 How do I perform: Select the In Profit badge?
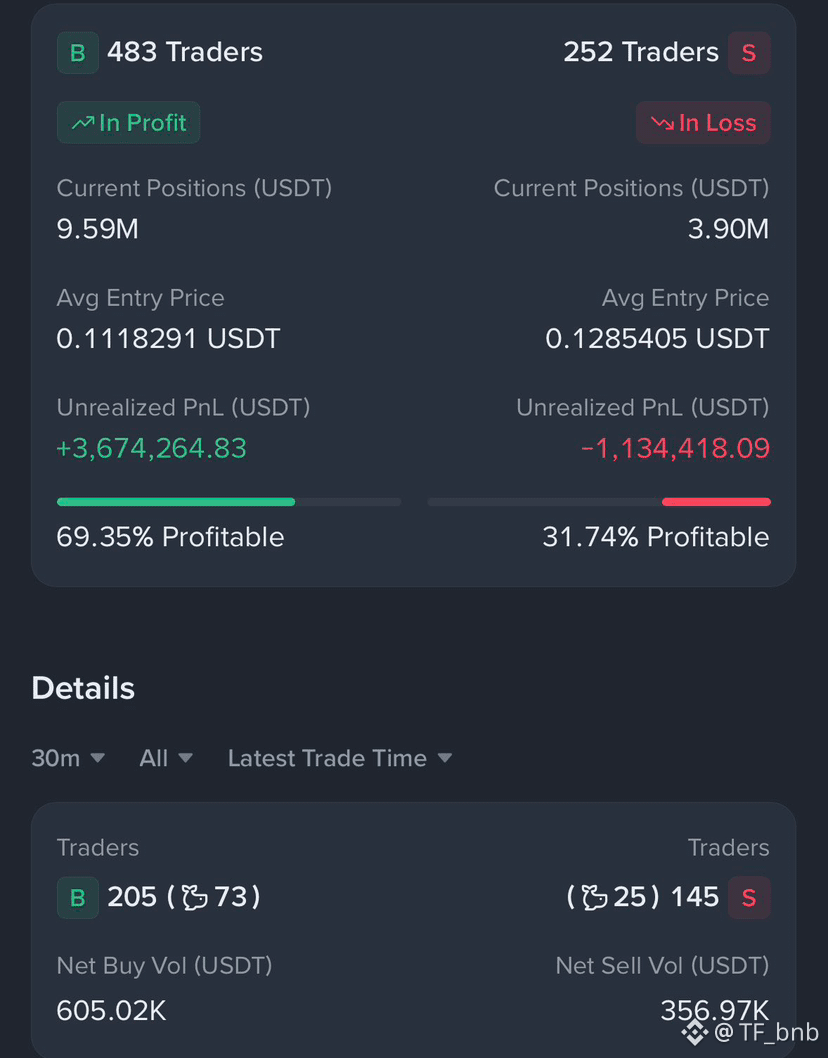tap(128, 122)
